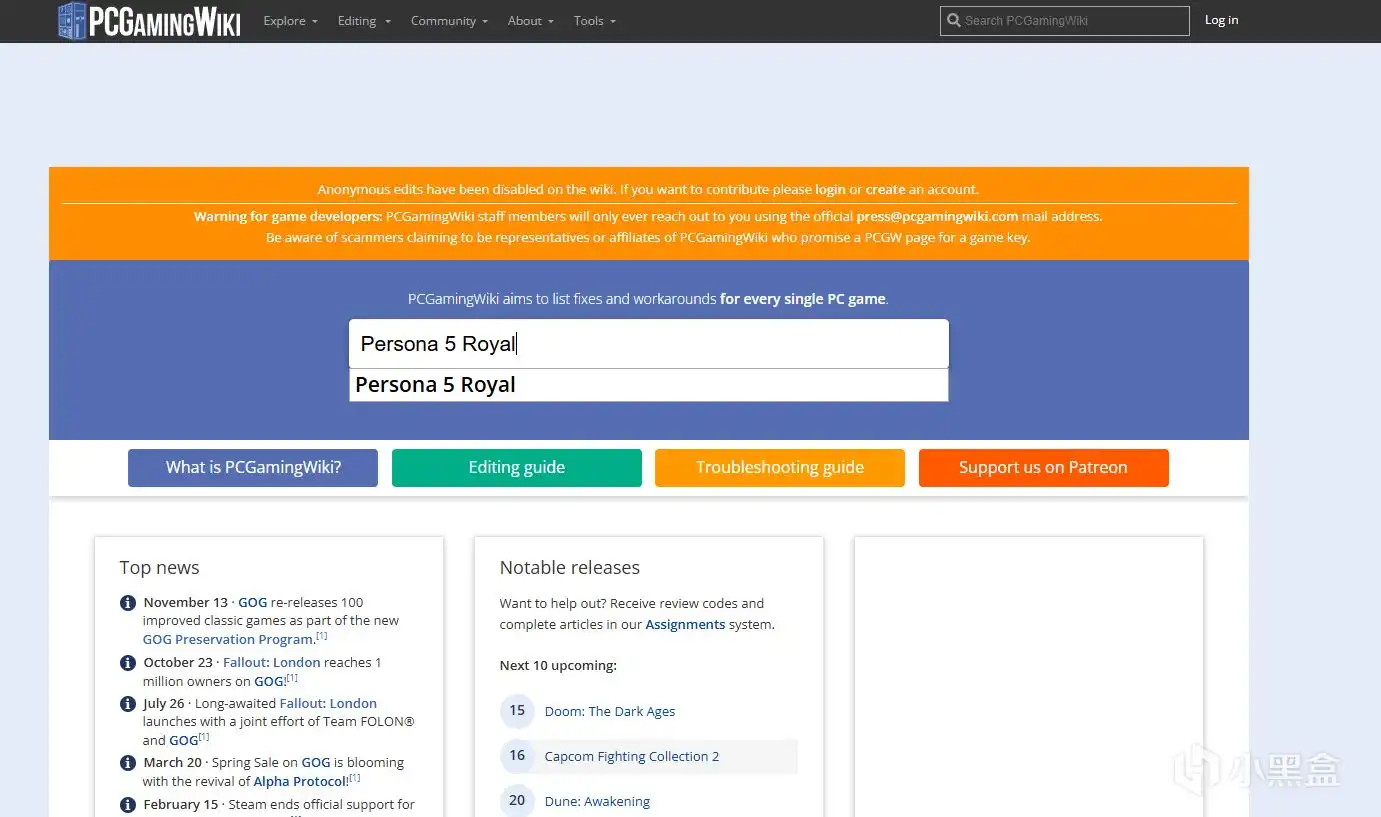The height and width of the screenshot is (817, 1381).
Task: Click GOG link in March 20 news
Action: click(316, 763)
